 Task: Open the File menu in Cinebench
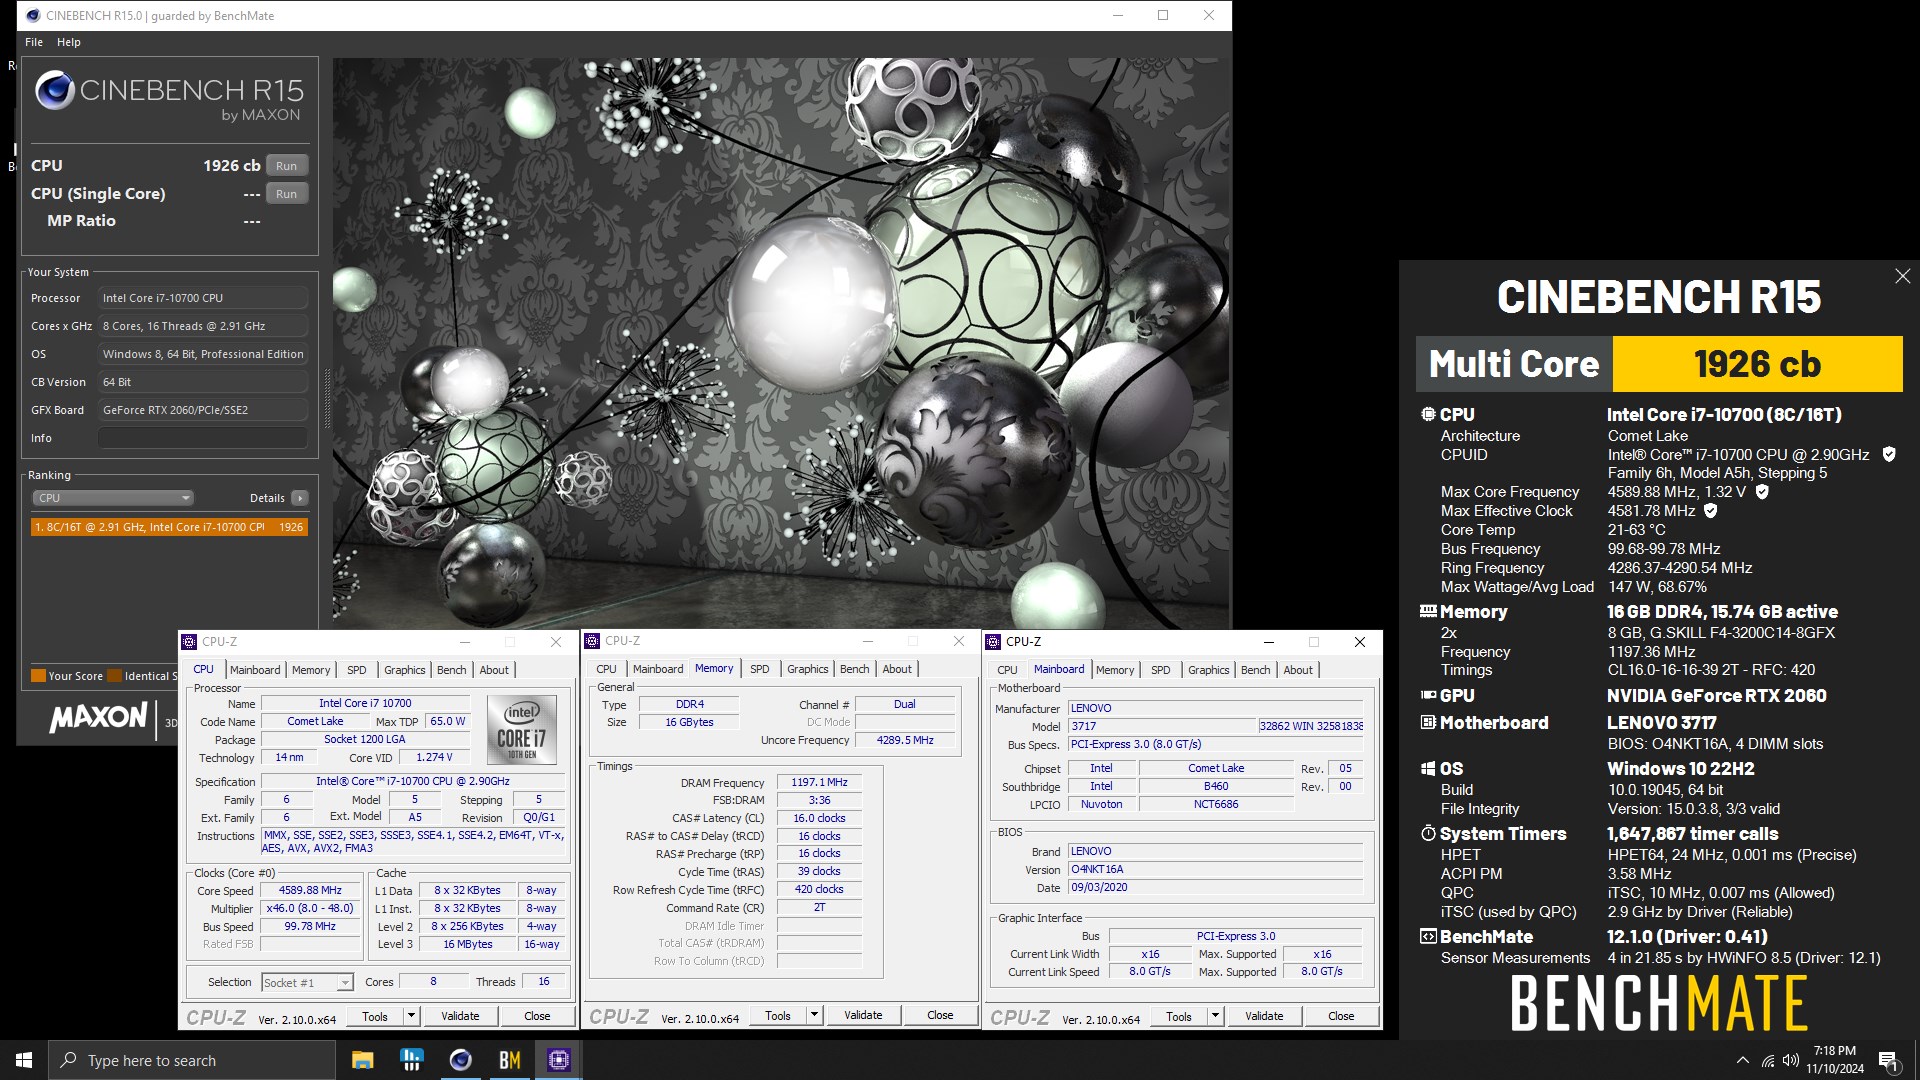[x=34, y=42]
